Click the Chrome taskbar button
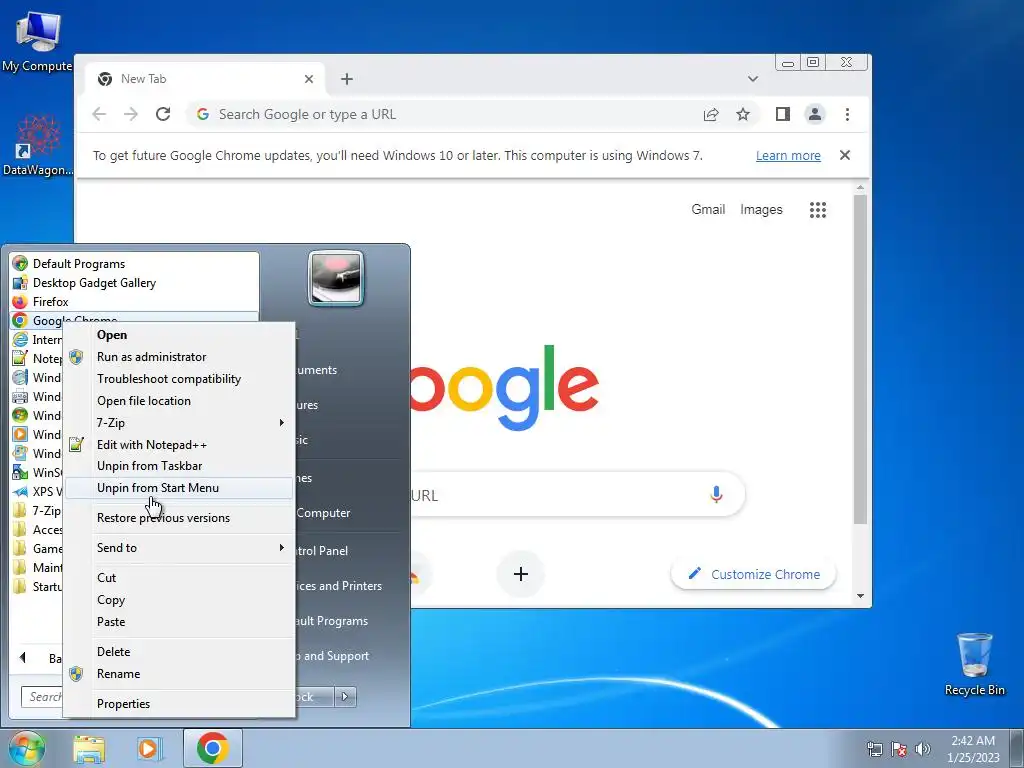Image resolution: width=1024 pixels, height=768 pixels. (x=212, y=748)
